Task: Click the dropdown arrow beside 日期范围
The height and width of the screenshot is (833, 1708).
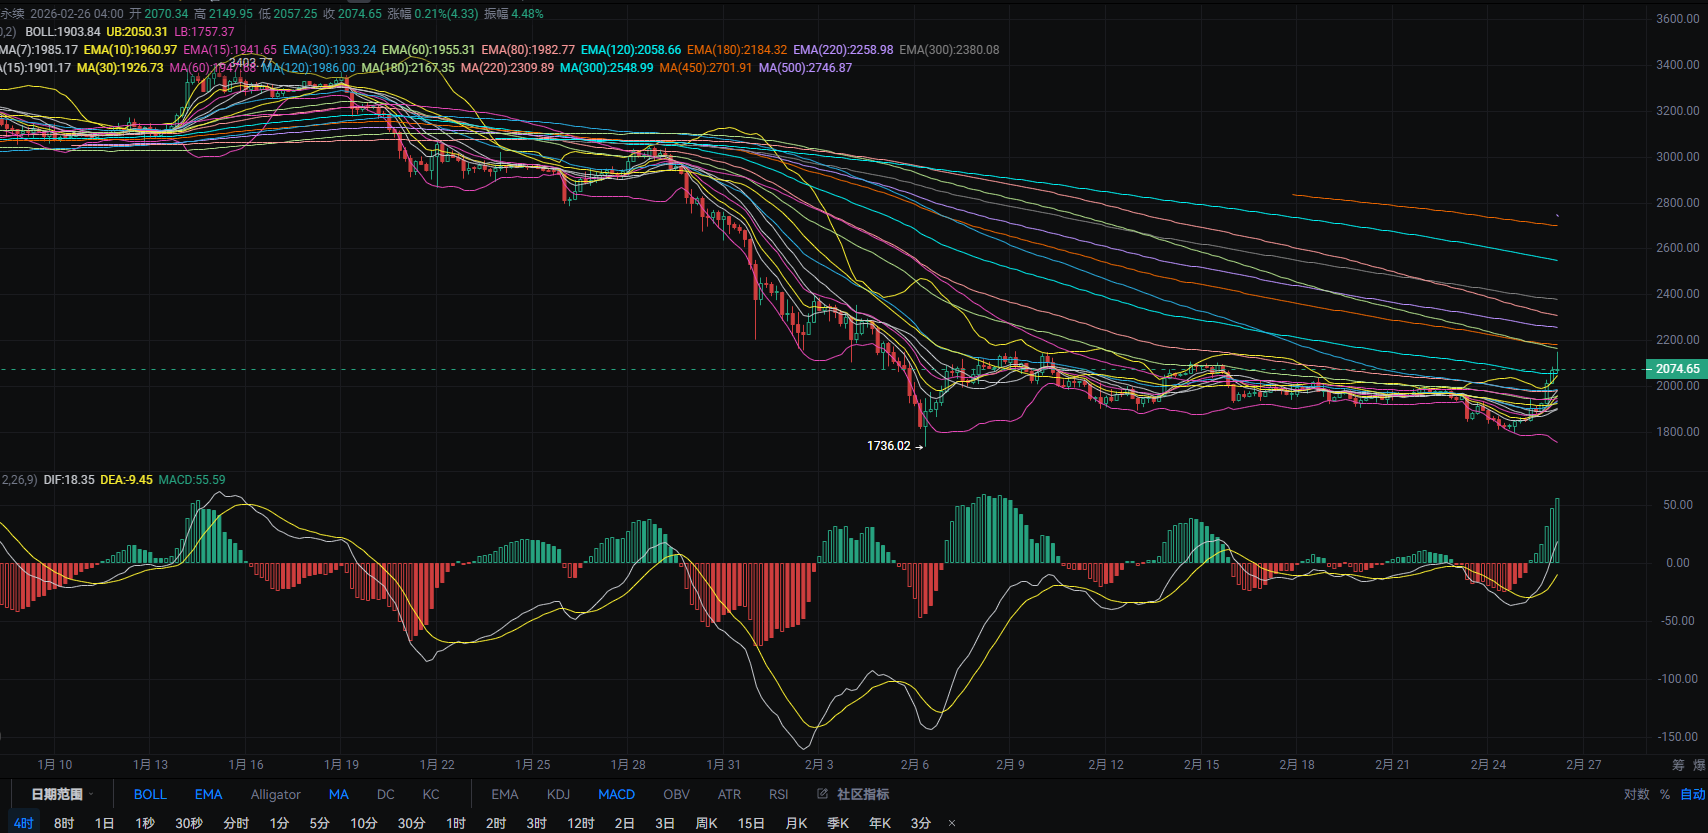Action: click(91, 794)
